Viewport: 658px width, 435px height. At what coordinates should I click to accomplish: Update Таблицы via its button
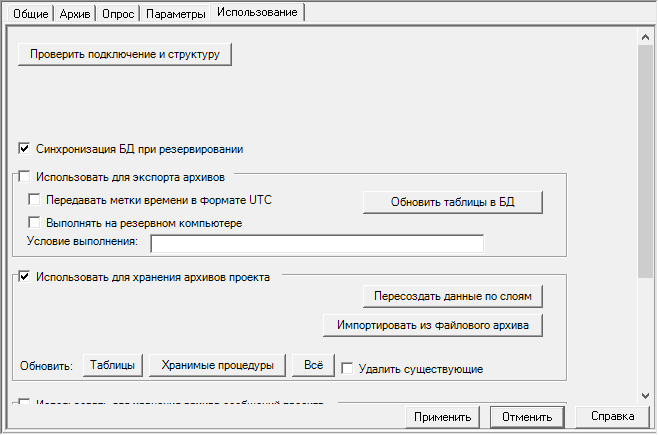click(112, 365)
